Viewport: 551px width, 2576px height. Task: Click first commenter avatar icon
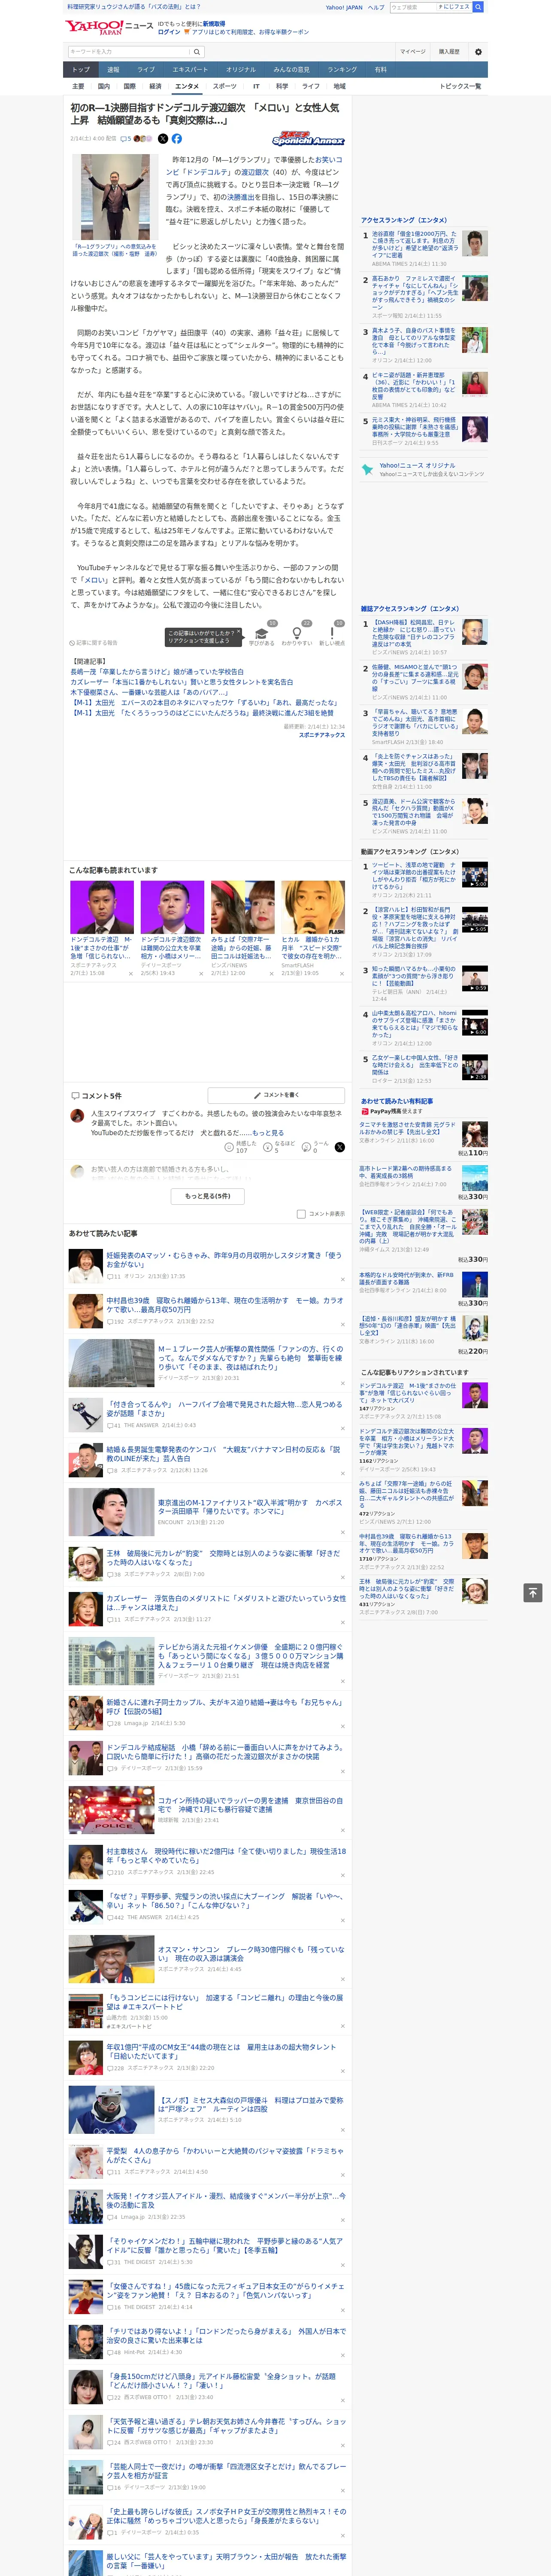pyautogui.click(x=77, y=1115)
